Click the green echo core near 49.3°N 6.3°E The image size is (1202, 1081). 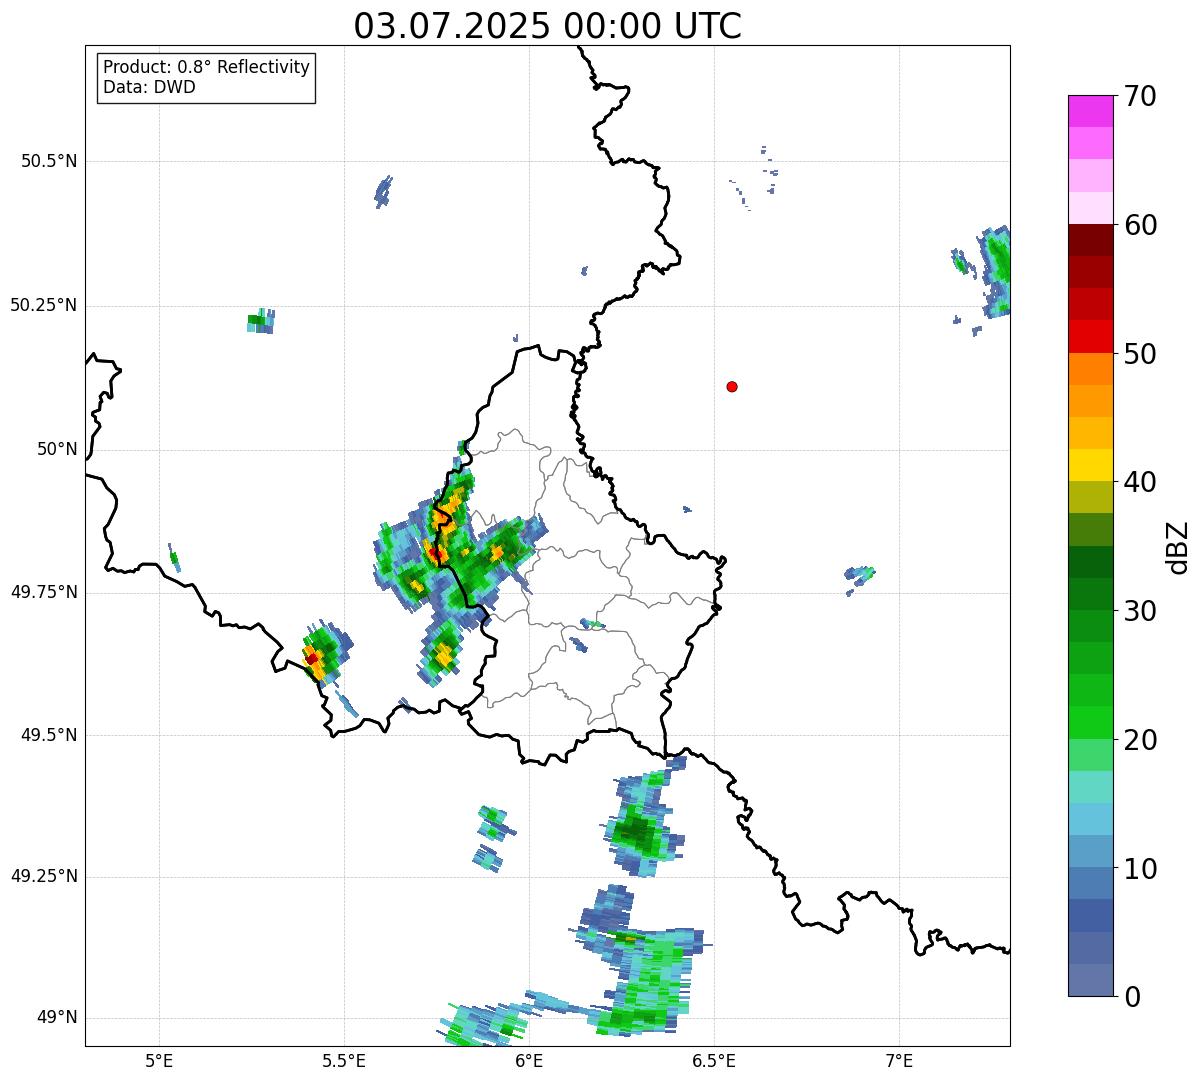click(637, 831)
